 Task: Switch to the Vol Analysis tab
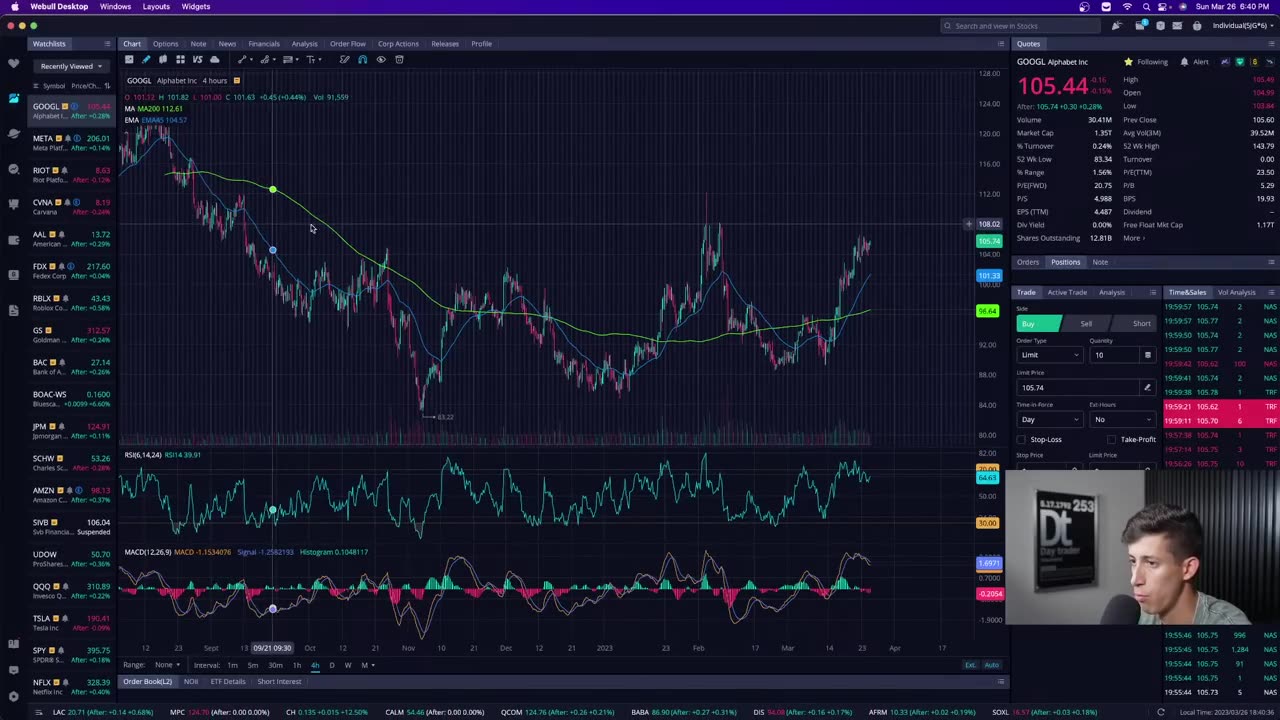pyautogui.click(x=1236, y=292)
